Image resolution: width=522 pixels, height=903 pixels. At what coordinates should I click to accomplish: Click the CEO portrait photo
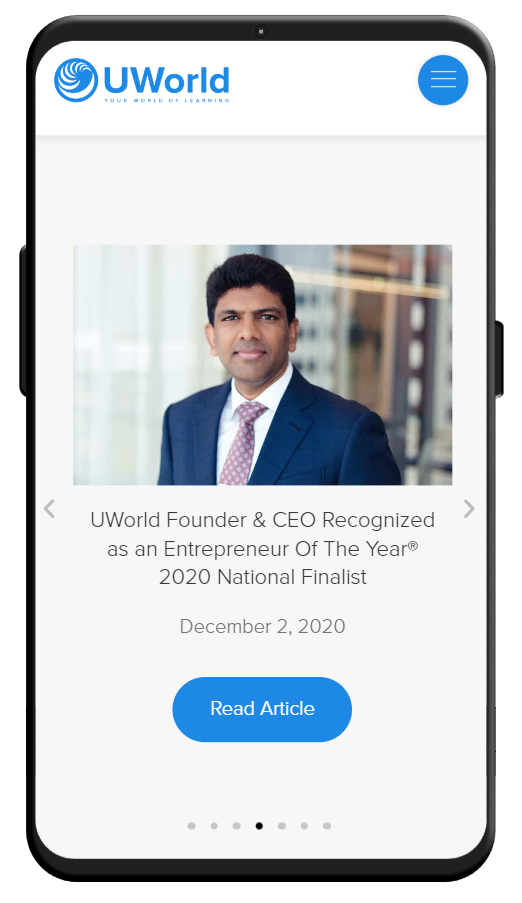(263, 365)
